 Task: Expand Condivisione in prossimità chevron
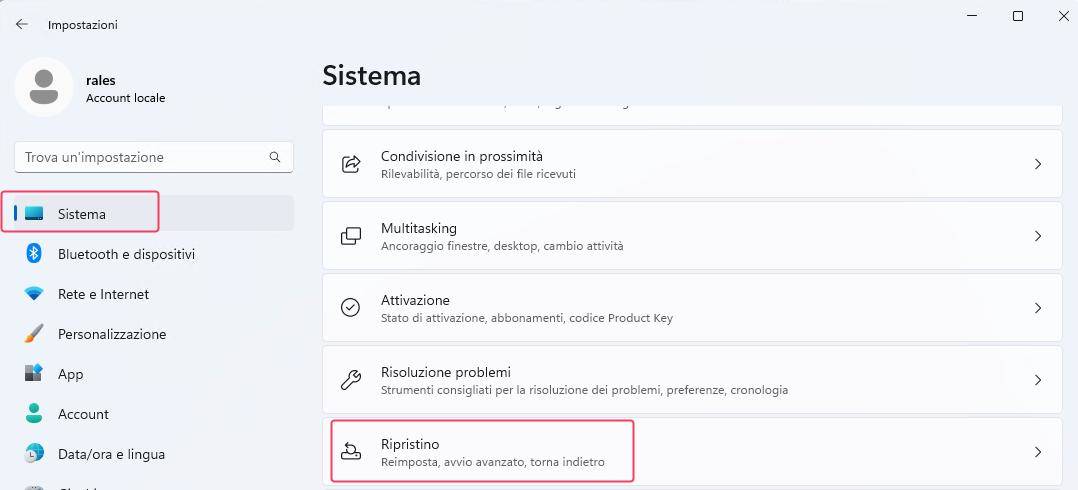point(1038,164)
